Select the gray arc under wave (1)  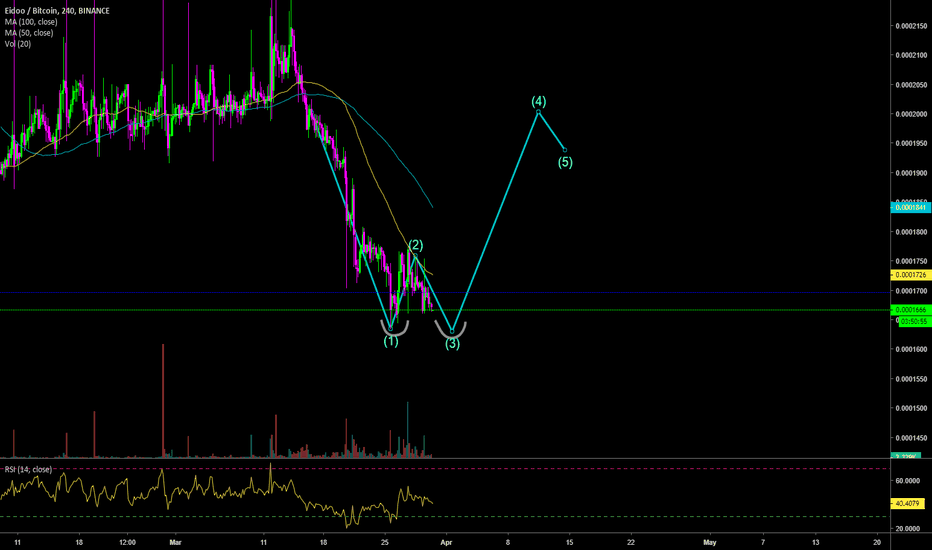pyautogui.click(x=395, y=329)
